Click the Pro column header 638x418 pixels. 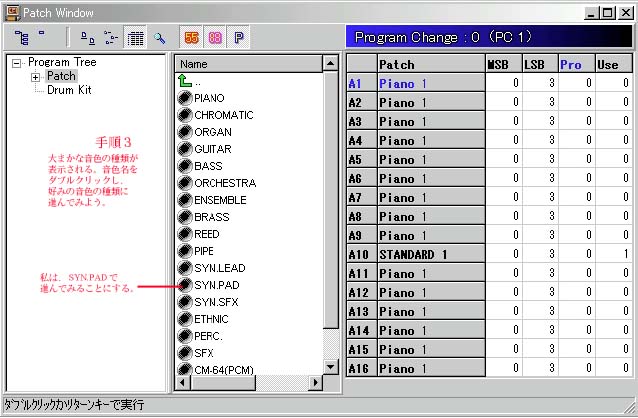pos(570,63)
